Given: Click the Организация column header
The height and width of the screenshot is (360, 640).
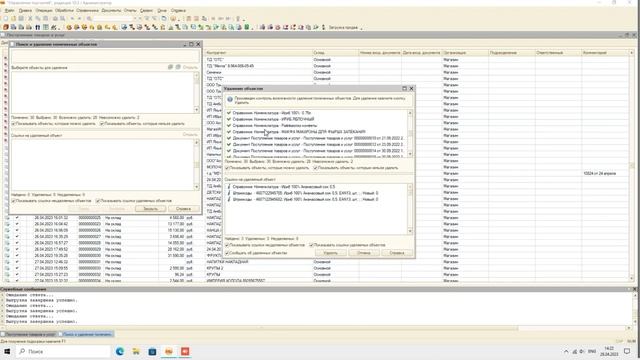Looking at the screenshot, I should point(465,53).
